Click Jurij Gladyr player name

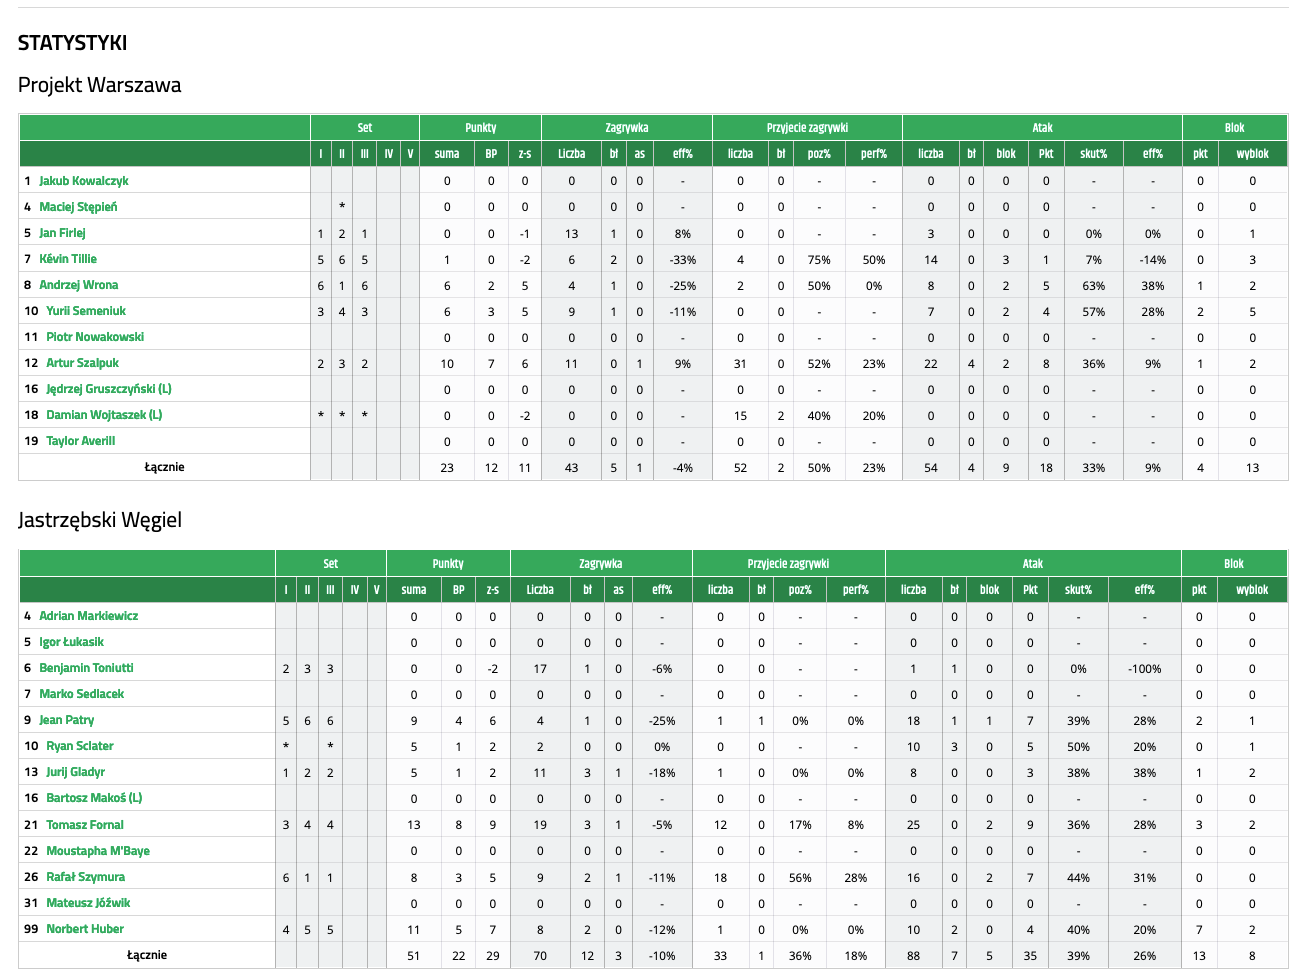75,772
